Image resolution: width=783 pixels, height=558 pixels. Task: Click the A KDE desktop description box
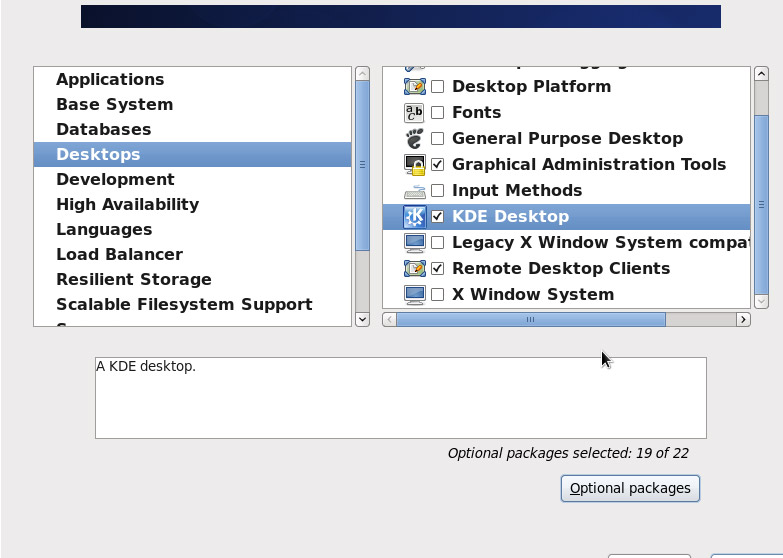pos(400,398)
